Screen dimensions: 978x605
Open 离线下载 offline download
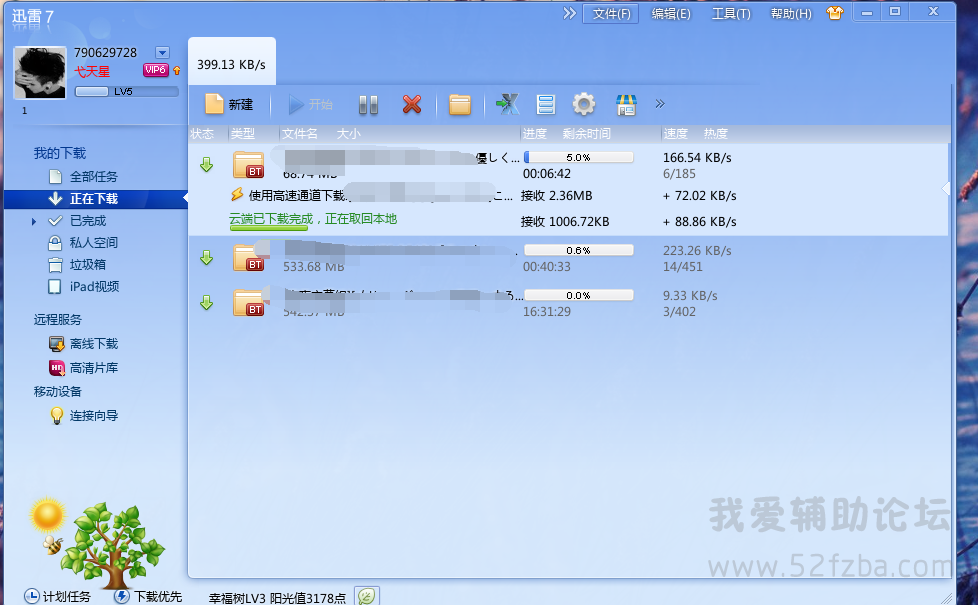pos(94,344)
